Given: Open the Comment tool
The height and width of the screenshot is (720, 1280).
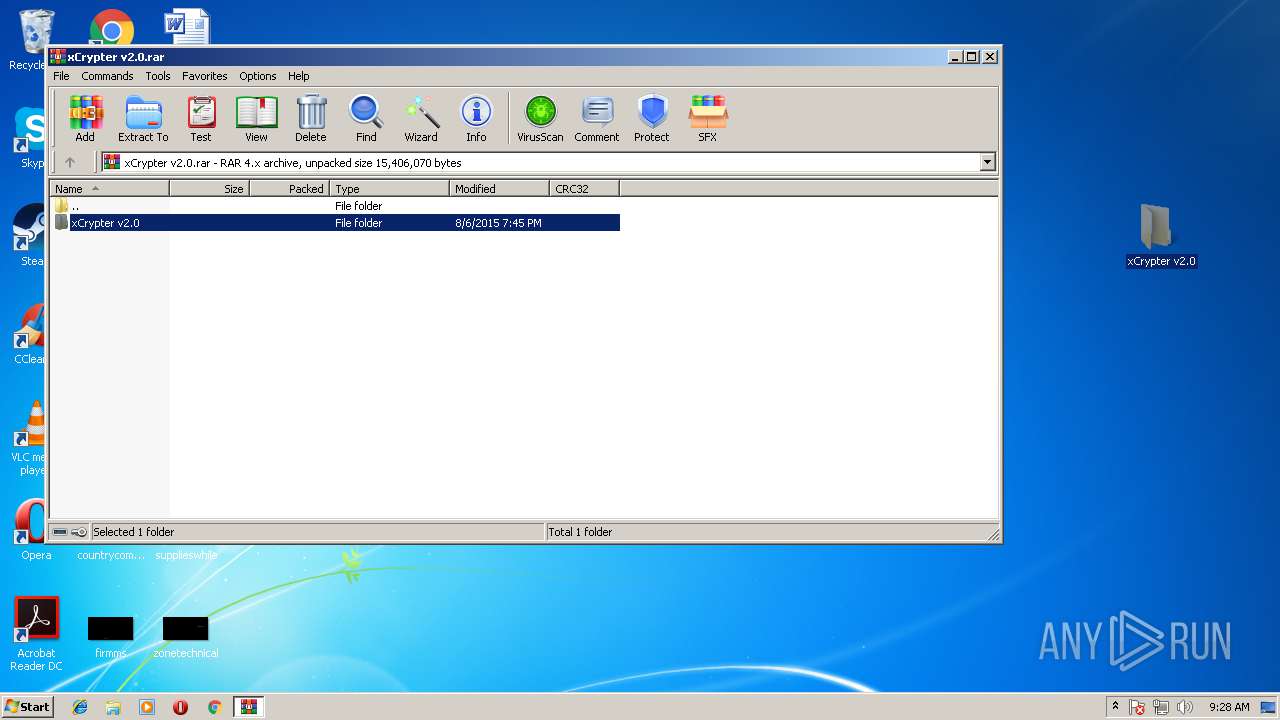Looking at the screenshot, I should pos(597,119).
